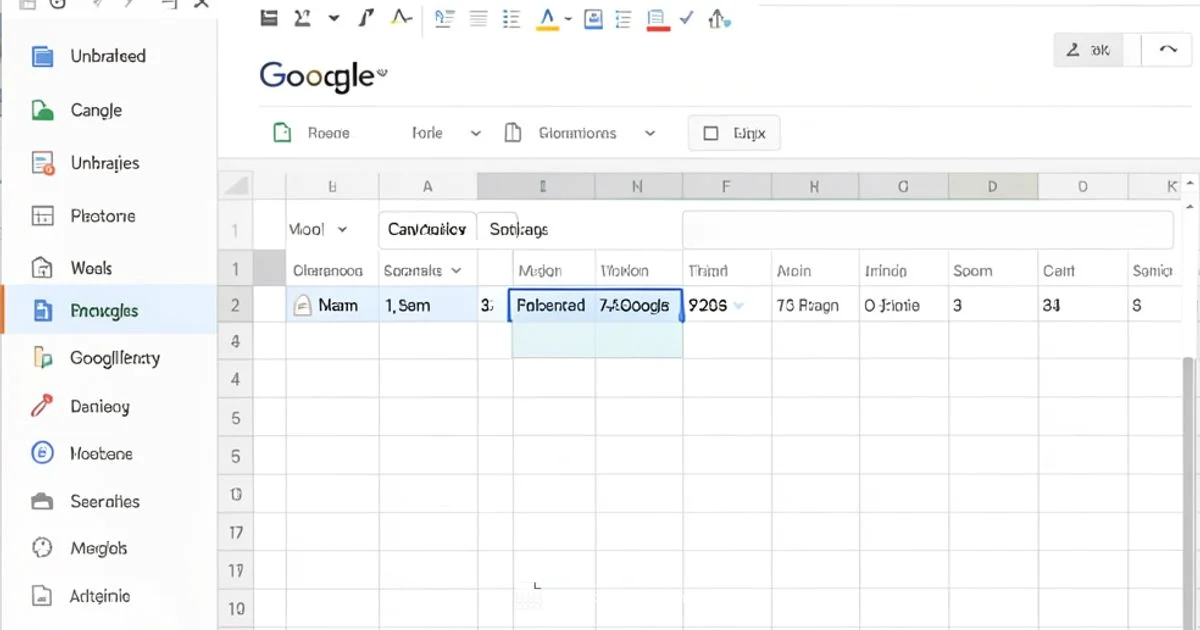The width and height of the screenshot is (1200, 630).
Task: Select the Fnoxcgles sidebar item
Action: point(104,311)
